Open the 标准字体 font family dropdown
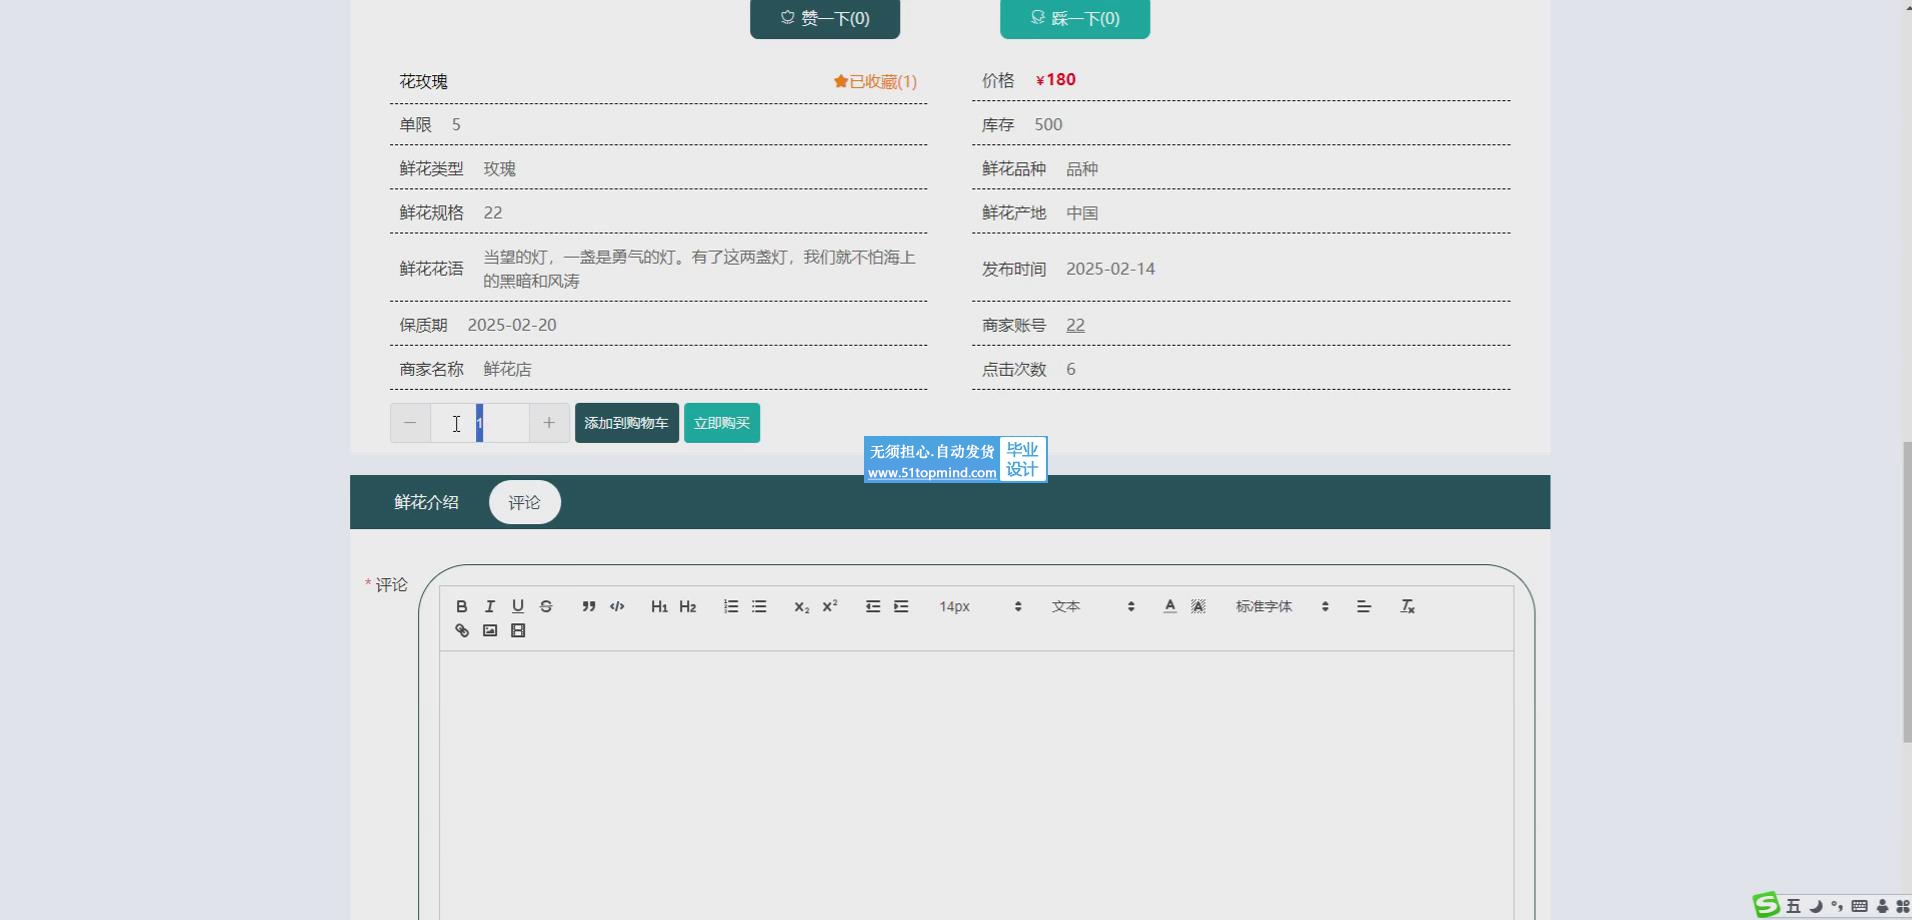The image size is (1912, 920). (1281, 606)
